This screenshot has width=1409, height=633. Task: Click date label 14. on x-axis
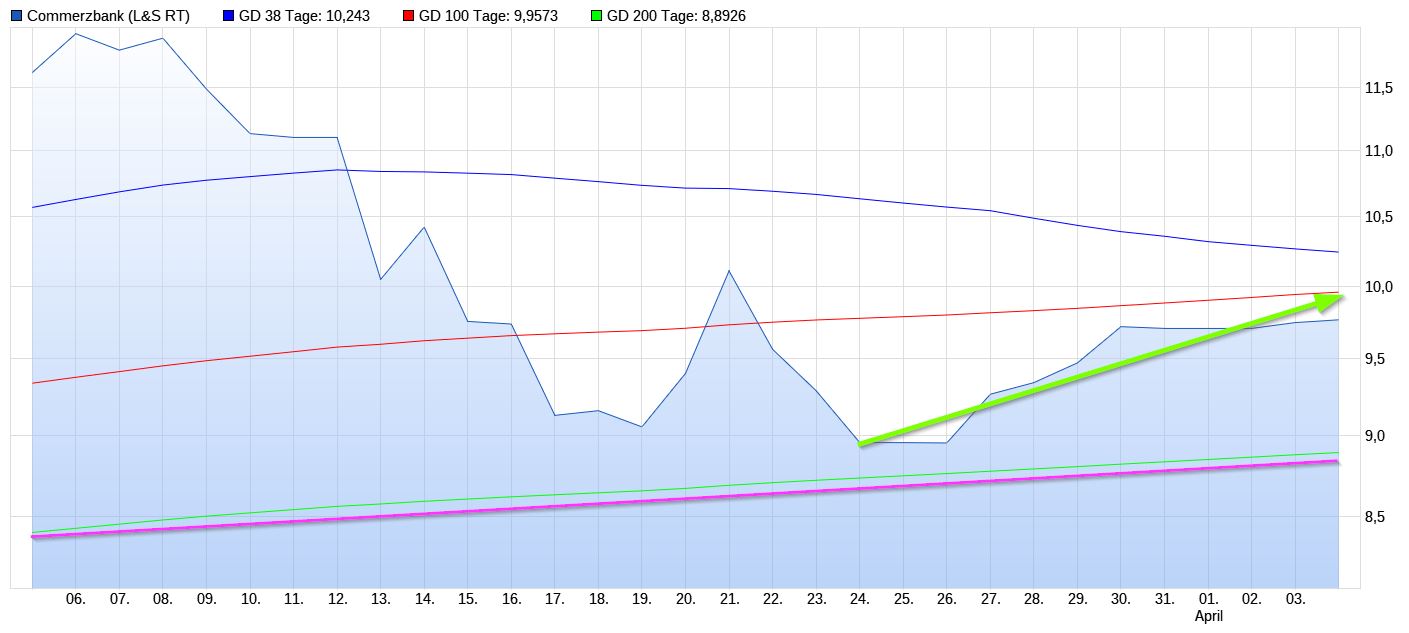pos(425,600)
